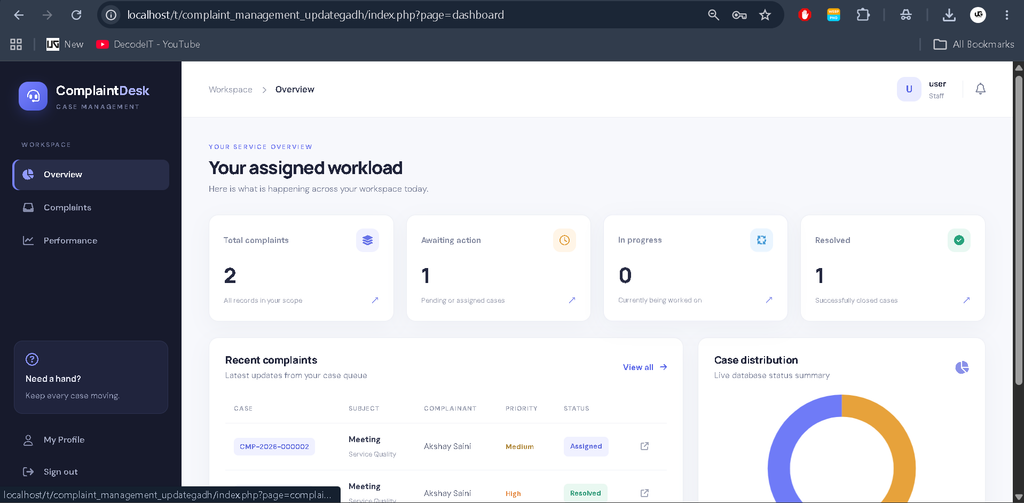Click the browser address bar URL

[x=315, y=14]
